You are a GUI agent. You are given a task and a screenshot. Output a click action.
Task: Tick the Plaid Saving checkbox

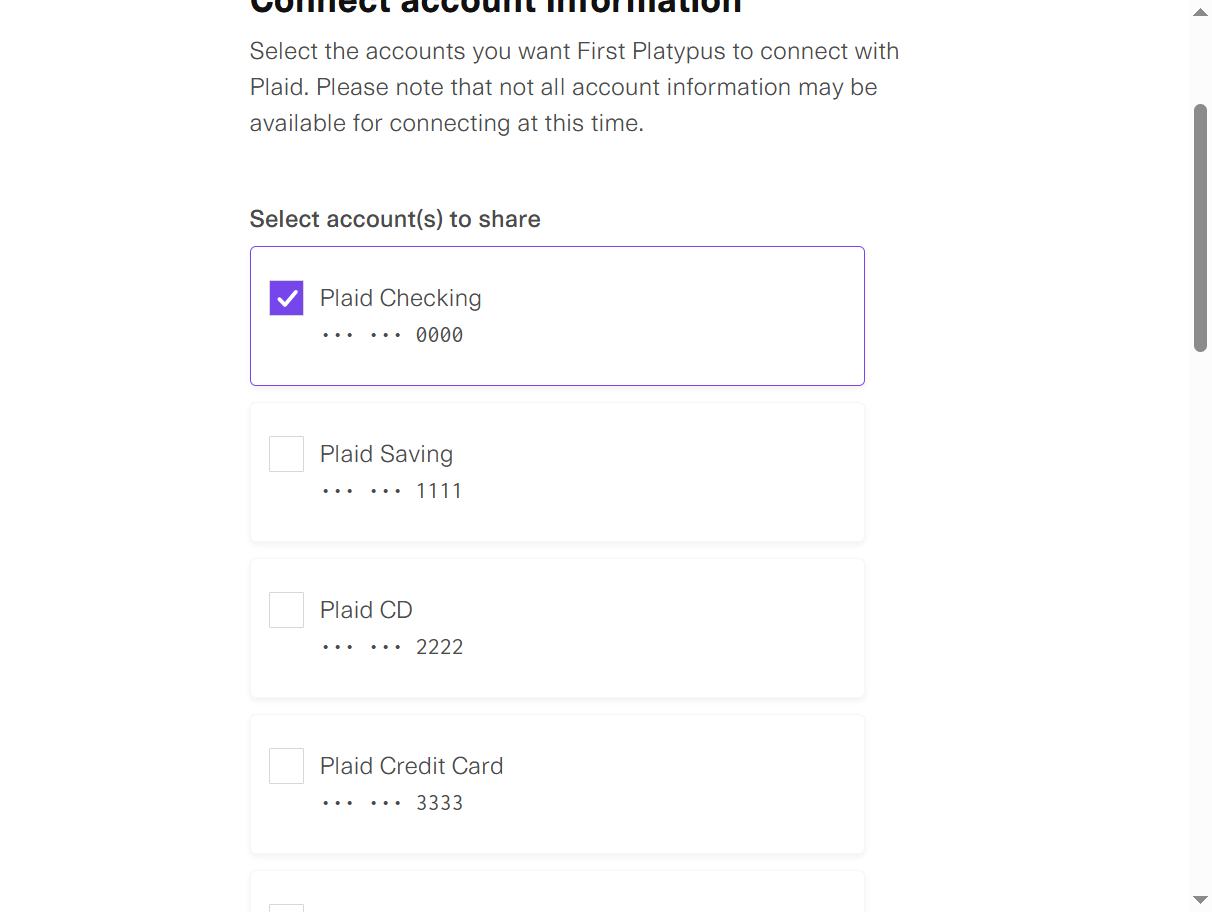pyautogui.click(x=286, y=454)
